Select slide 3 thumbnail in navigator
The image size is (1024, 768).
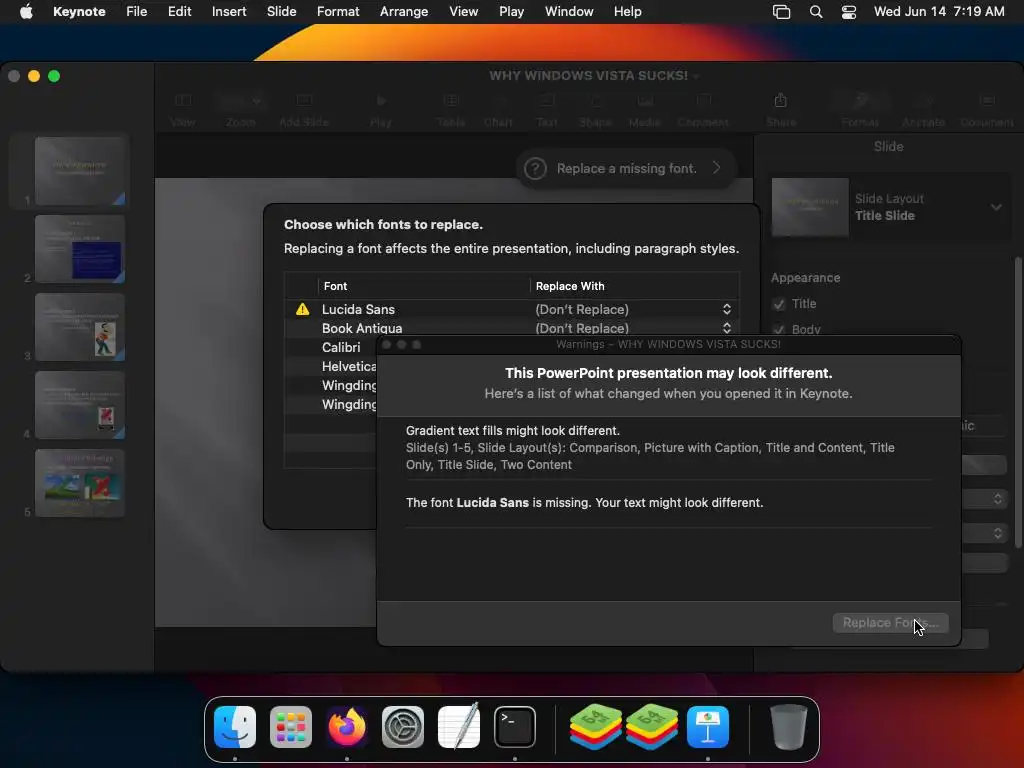pos(80,327)
